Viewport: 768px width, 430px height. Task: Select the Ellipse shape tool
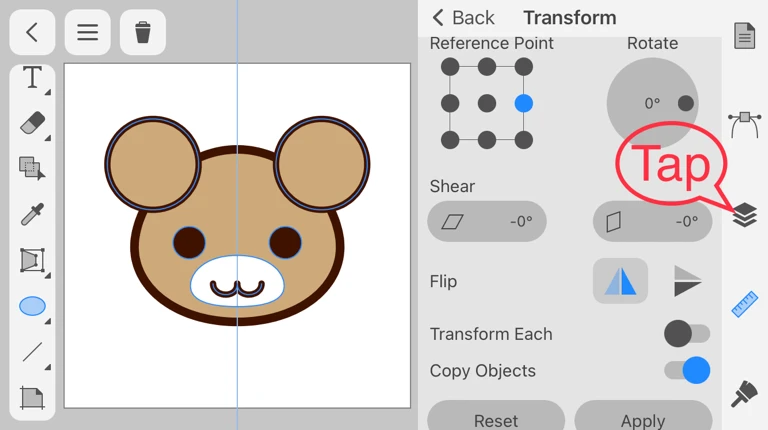pyautogui.click(x=32, y=306)
